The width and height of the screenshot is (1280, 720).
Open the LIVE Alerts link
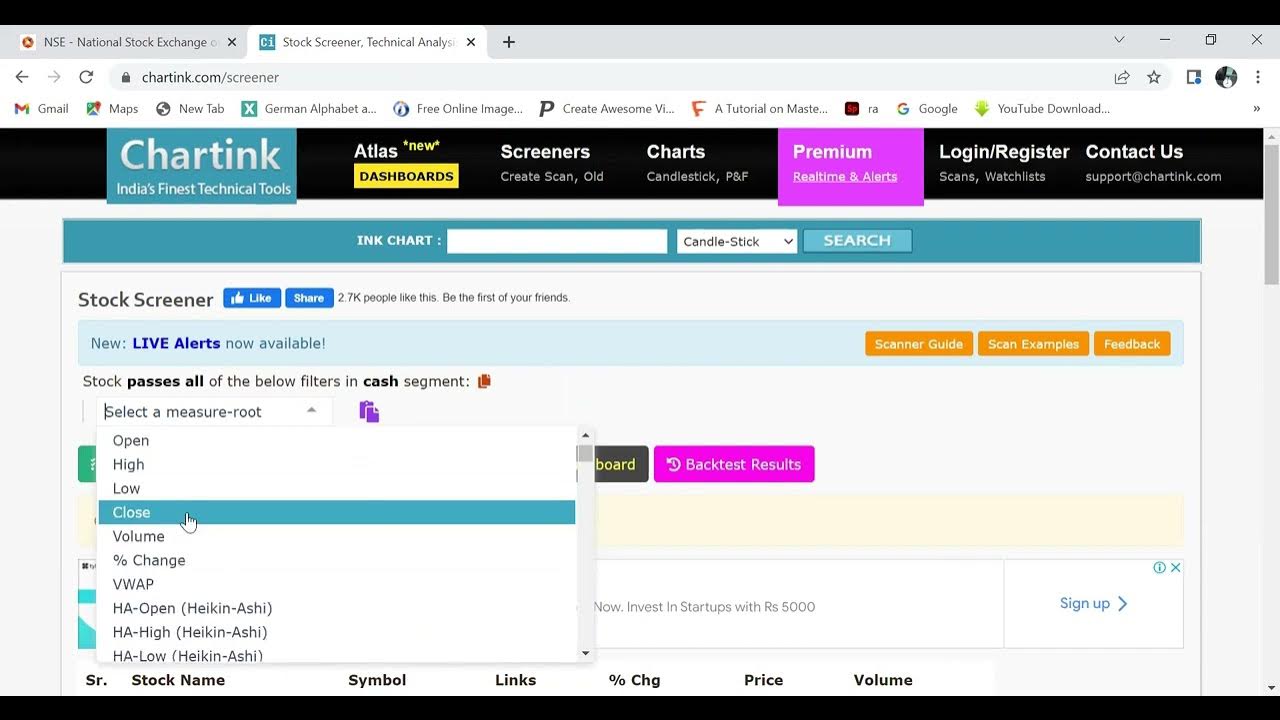pos(176,343)
